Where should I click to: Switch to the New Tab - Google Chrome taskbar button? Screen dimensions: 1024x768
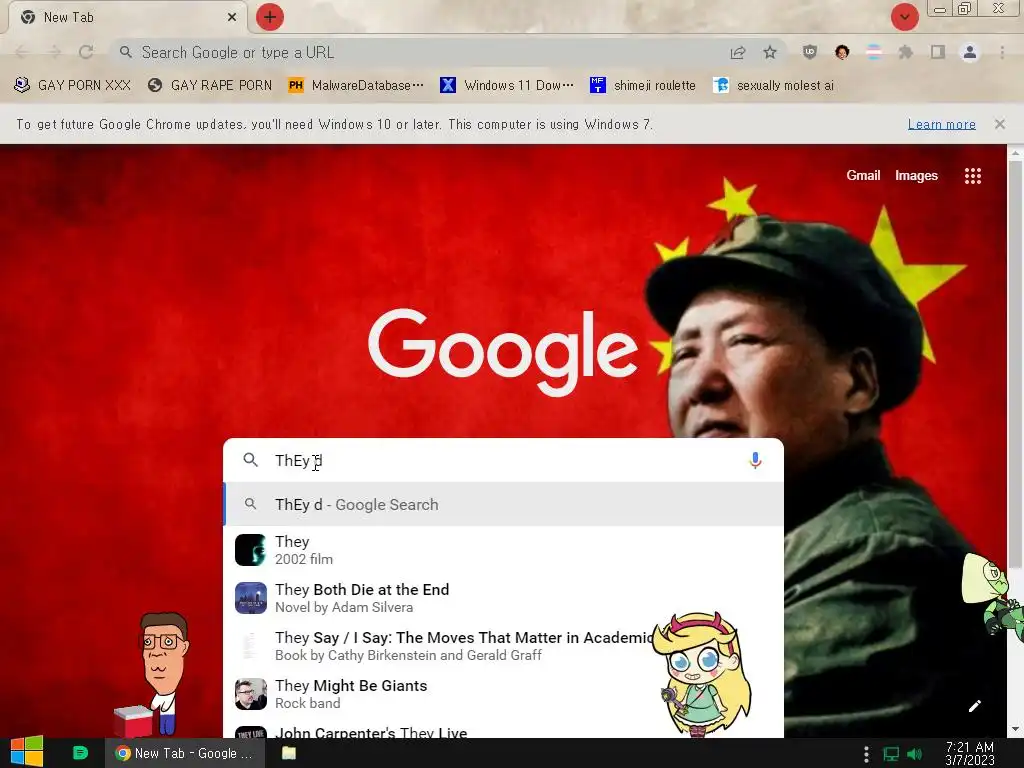[185, 753]
